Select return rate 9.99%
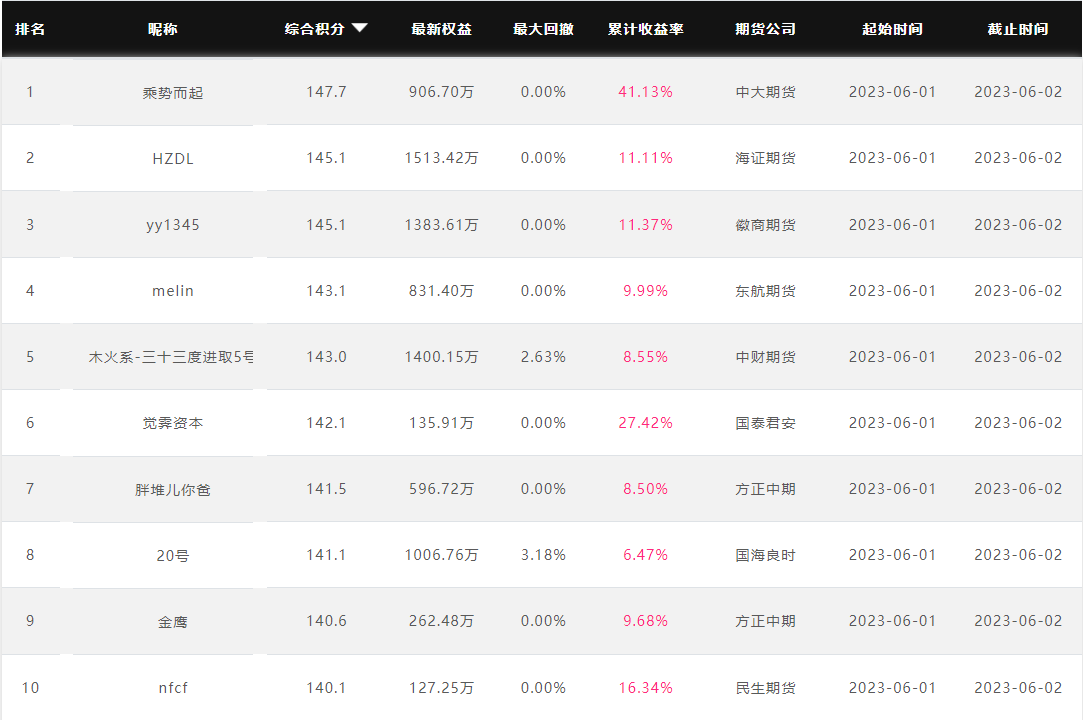 645,290
